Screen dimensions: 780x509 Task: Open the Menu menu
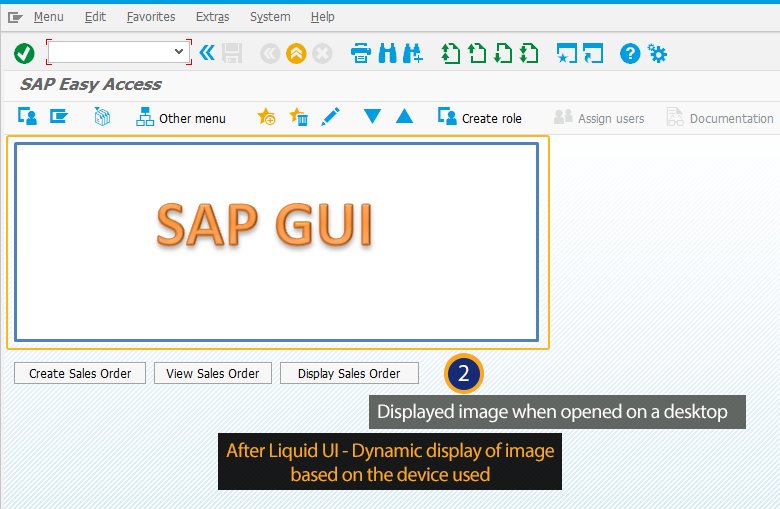click(49, 17)
